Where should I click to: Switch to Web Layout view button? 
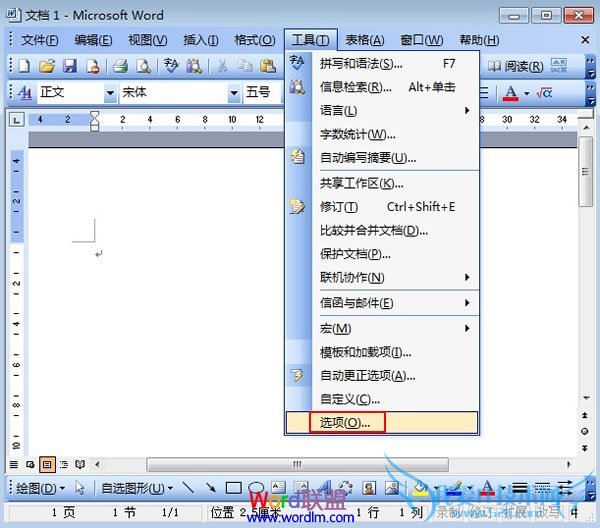click(30, 464)
